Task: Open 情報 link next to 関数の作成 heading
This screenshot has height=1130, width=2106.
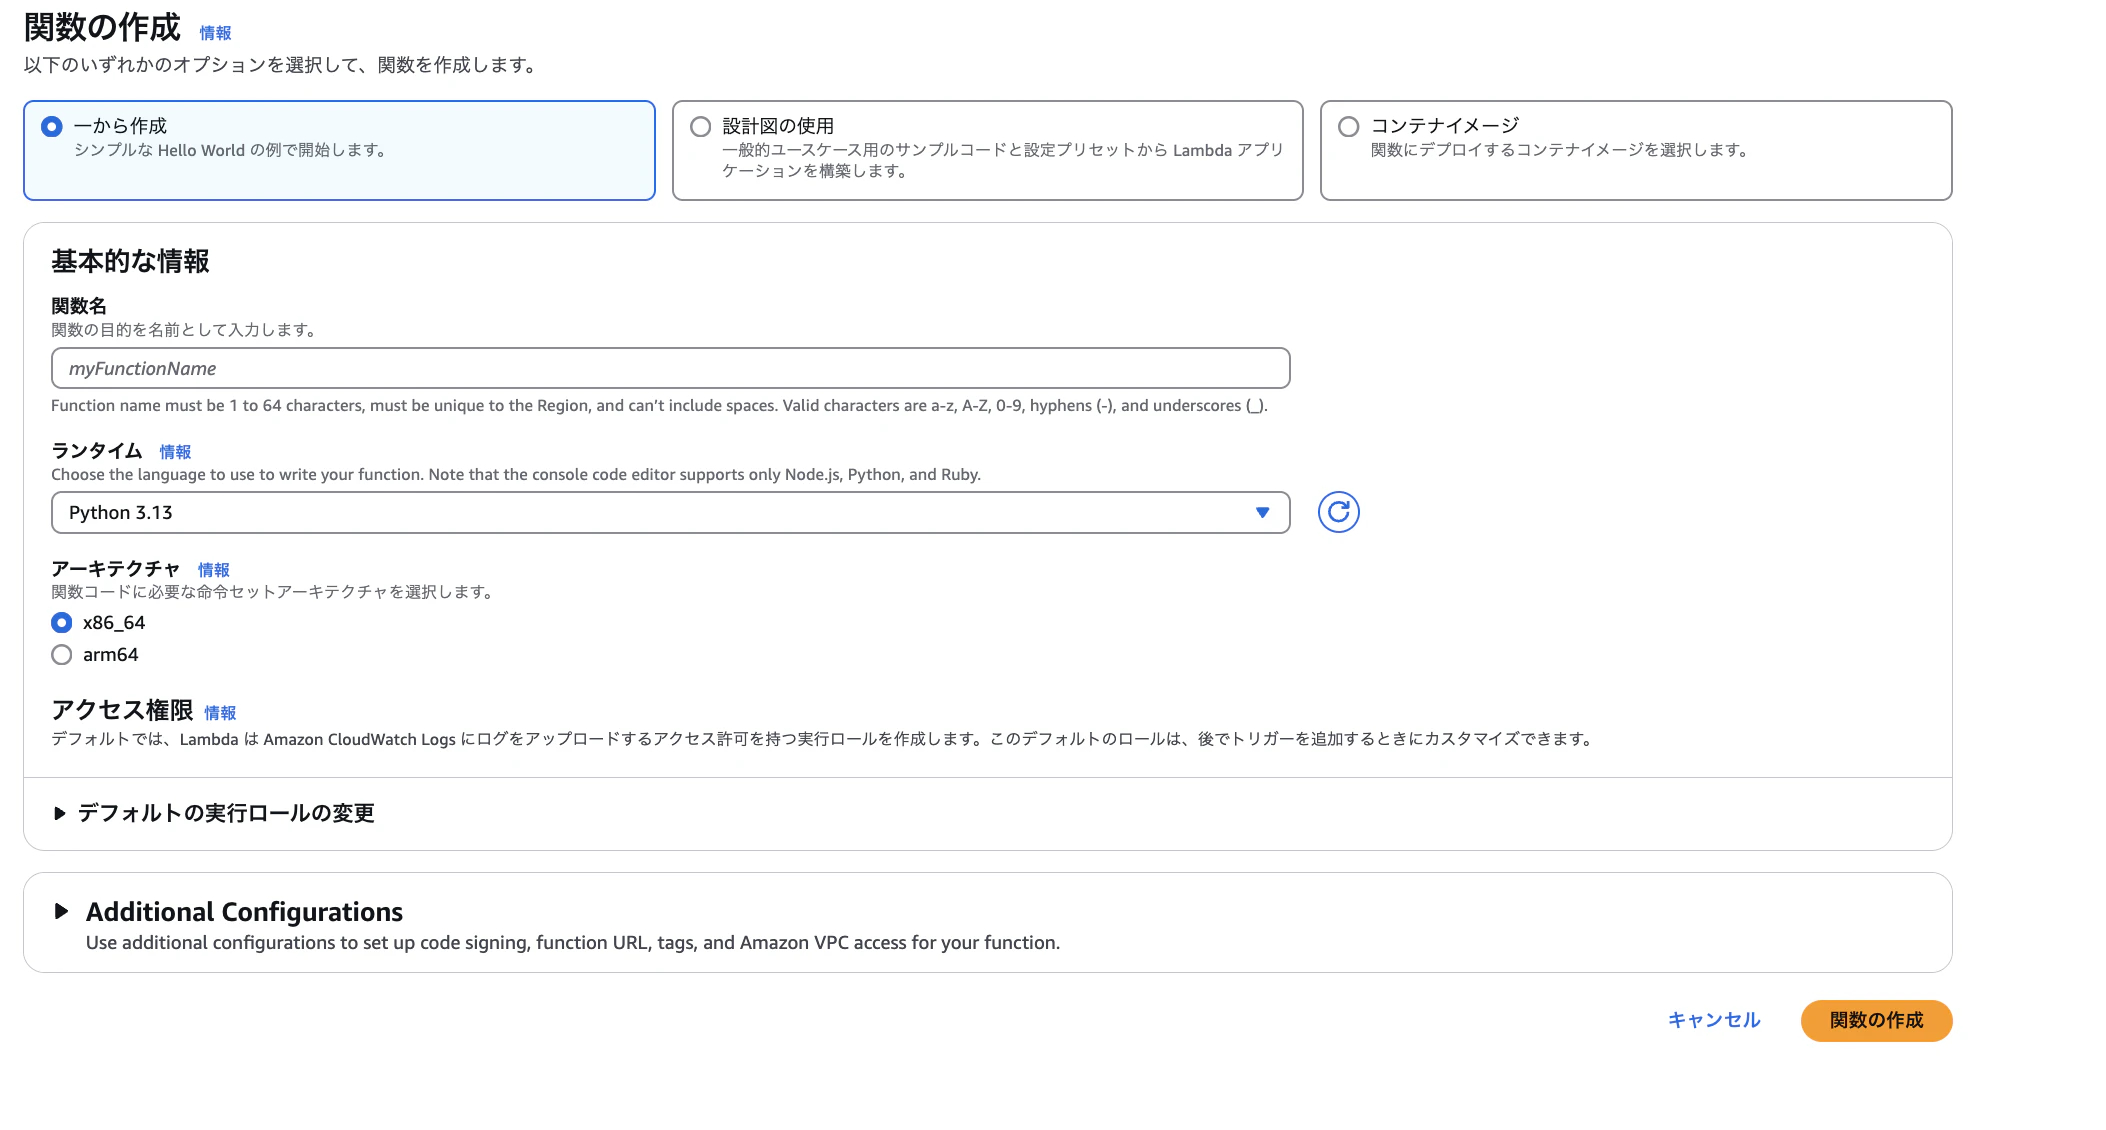Action: pyautogui.click(x=215, y=33)
